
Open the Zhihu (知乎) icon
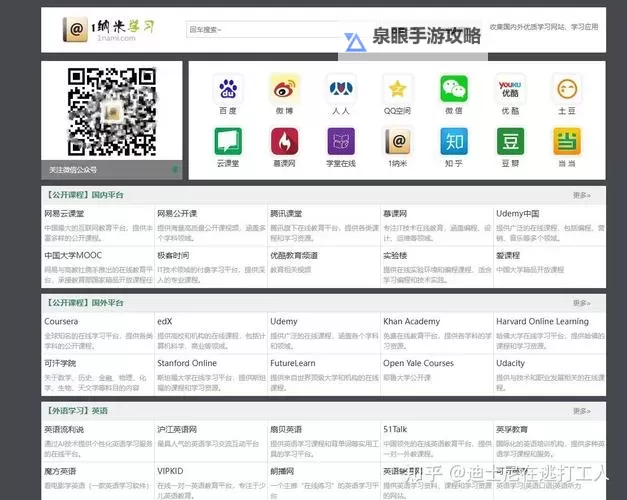(x=454, y=141)
